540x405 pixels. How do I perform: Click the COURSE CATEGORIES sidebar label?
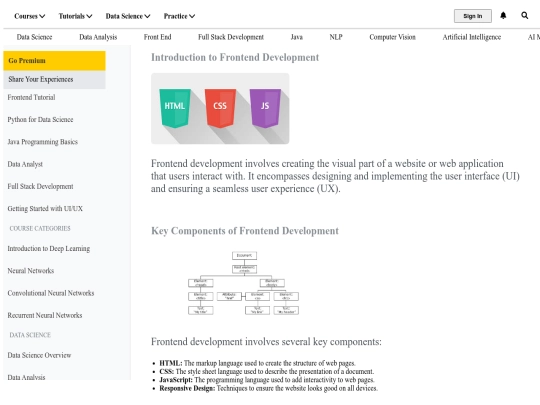point(40,229)
